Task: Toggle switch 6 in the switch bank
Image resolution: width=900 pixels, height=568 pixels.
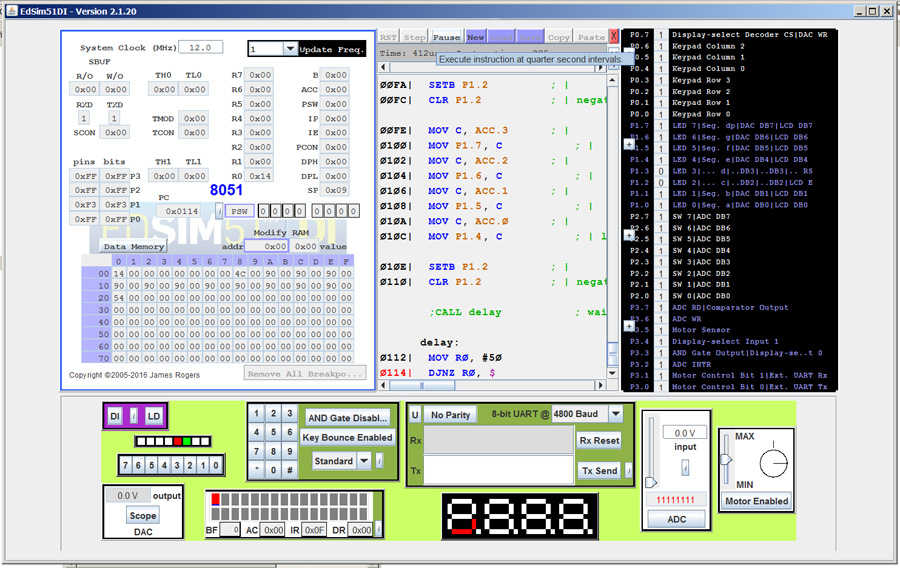Action: click(x=138, y=465)
